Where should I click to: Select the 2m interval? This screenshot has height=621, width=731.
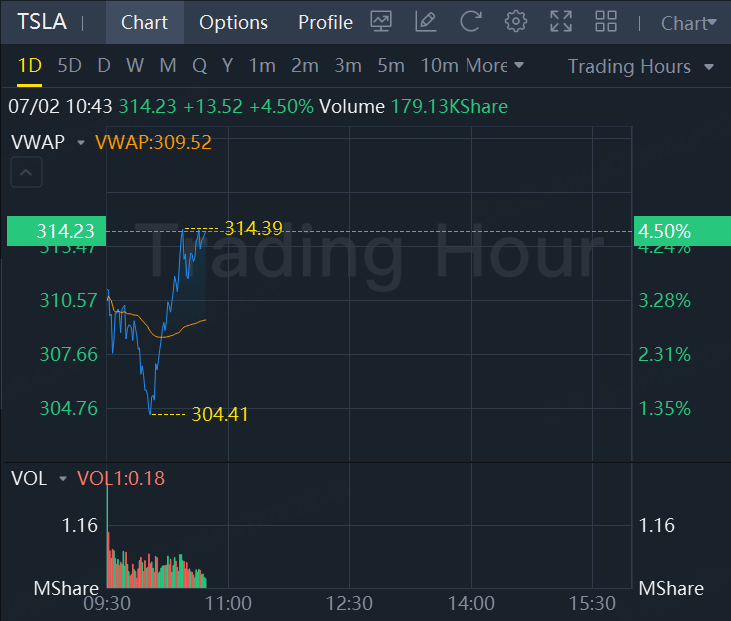[x=305, y=66]
